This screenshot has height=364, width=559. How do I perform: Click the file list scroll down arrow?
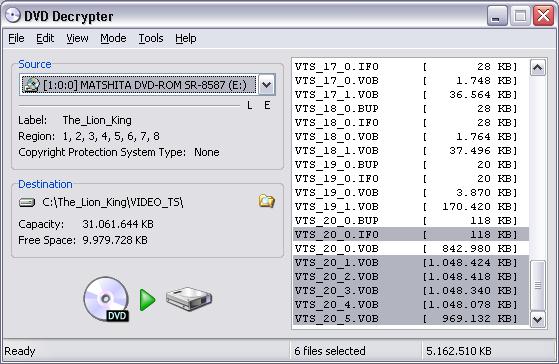point(538,319)
